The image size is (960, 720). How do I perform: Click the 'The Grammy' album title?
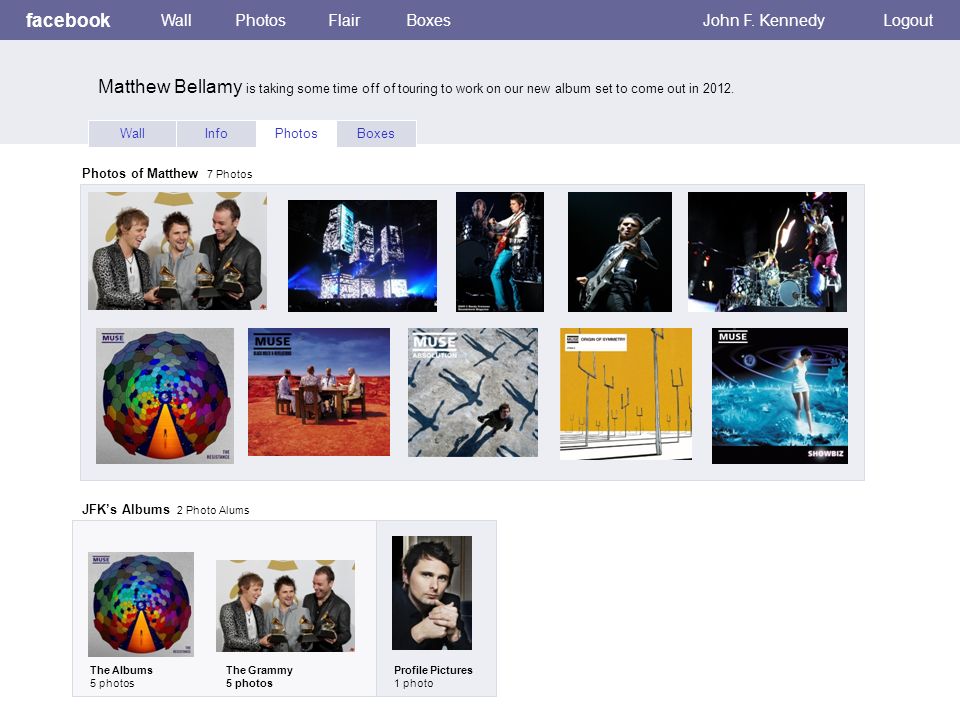pos(259,670)
